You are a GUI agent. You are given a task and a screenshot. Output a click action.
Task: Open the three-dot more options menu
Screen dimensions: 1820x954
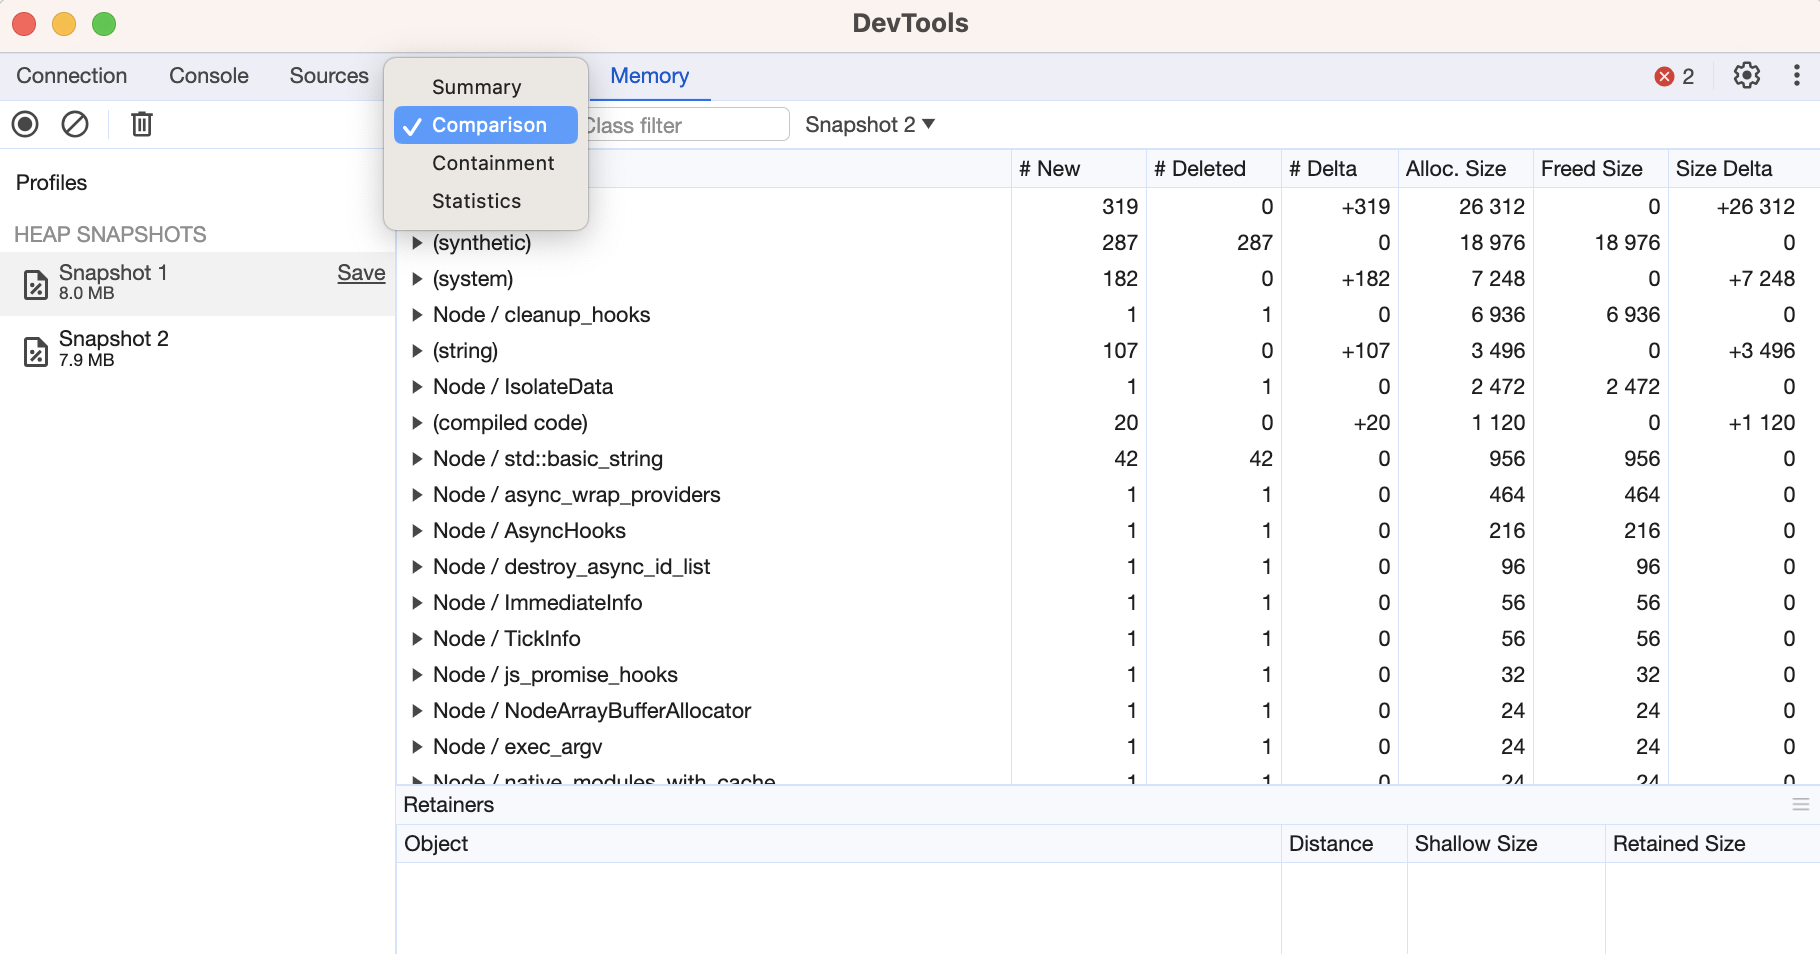pyautogui.click(x=1796, y=76)
